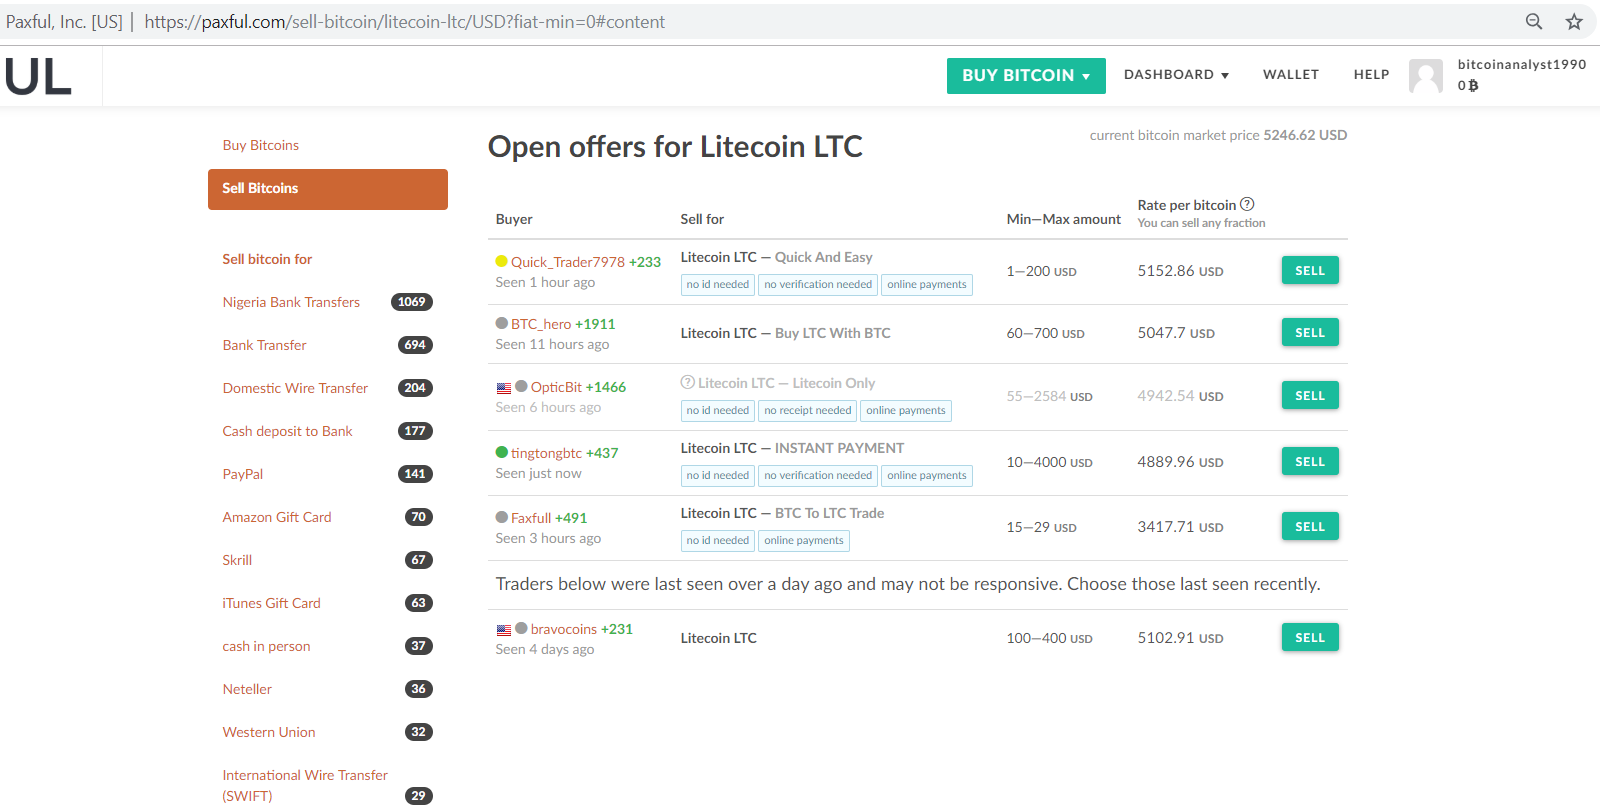
Task: Click 'no verification needed' tag on Quick_Trader7978 offer
Action: (x=818, y=285)
